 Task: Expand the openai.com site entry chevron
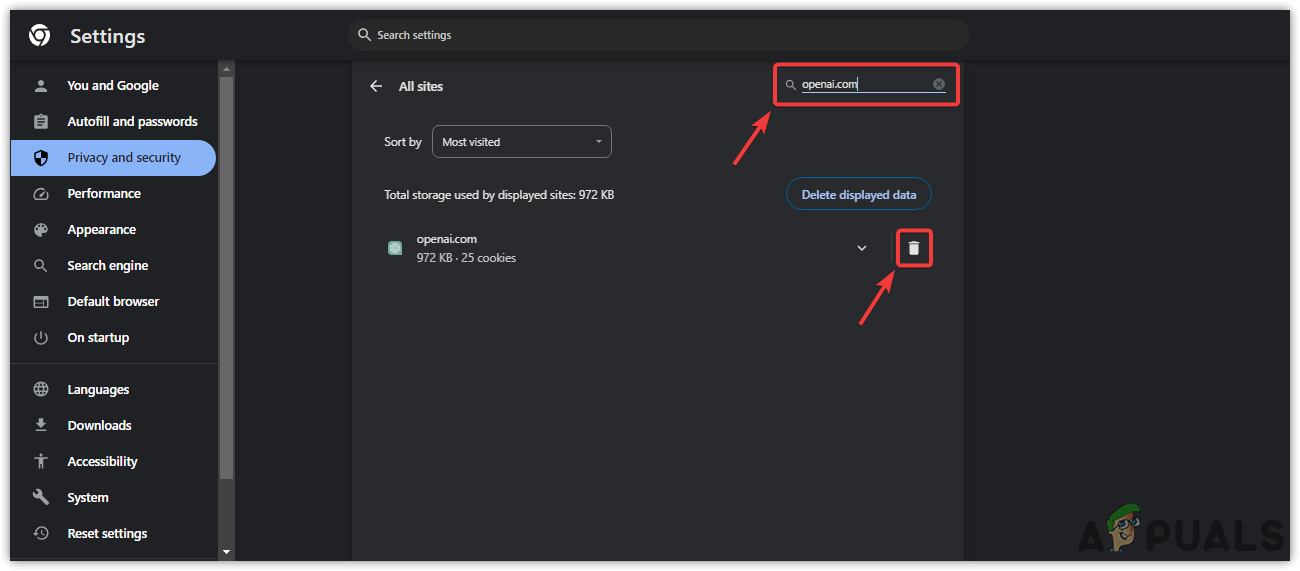pos(862,248)
